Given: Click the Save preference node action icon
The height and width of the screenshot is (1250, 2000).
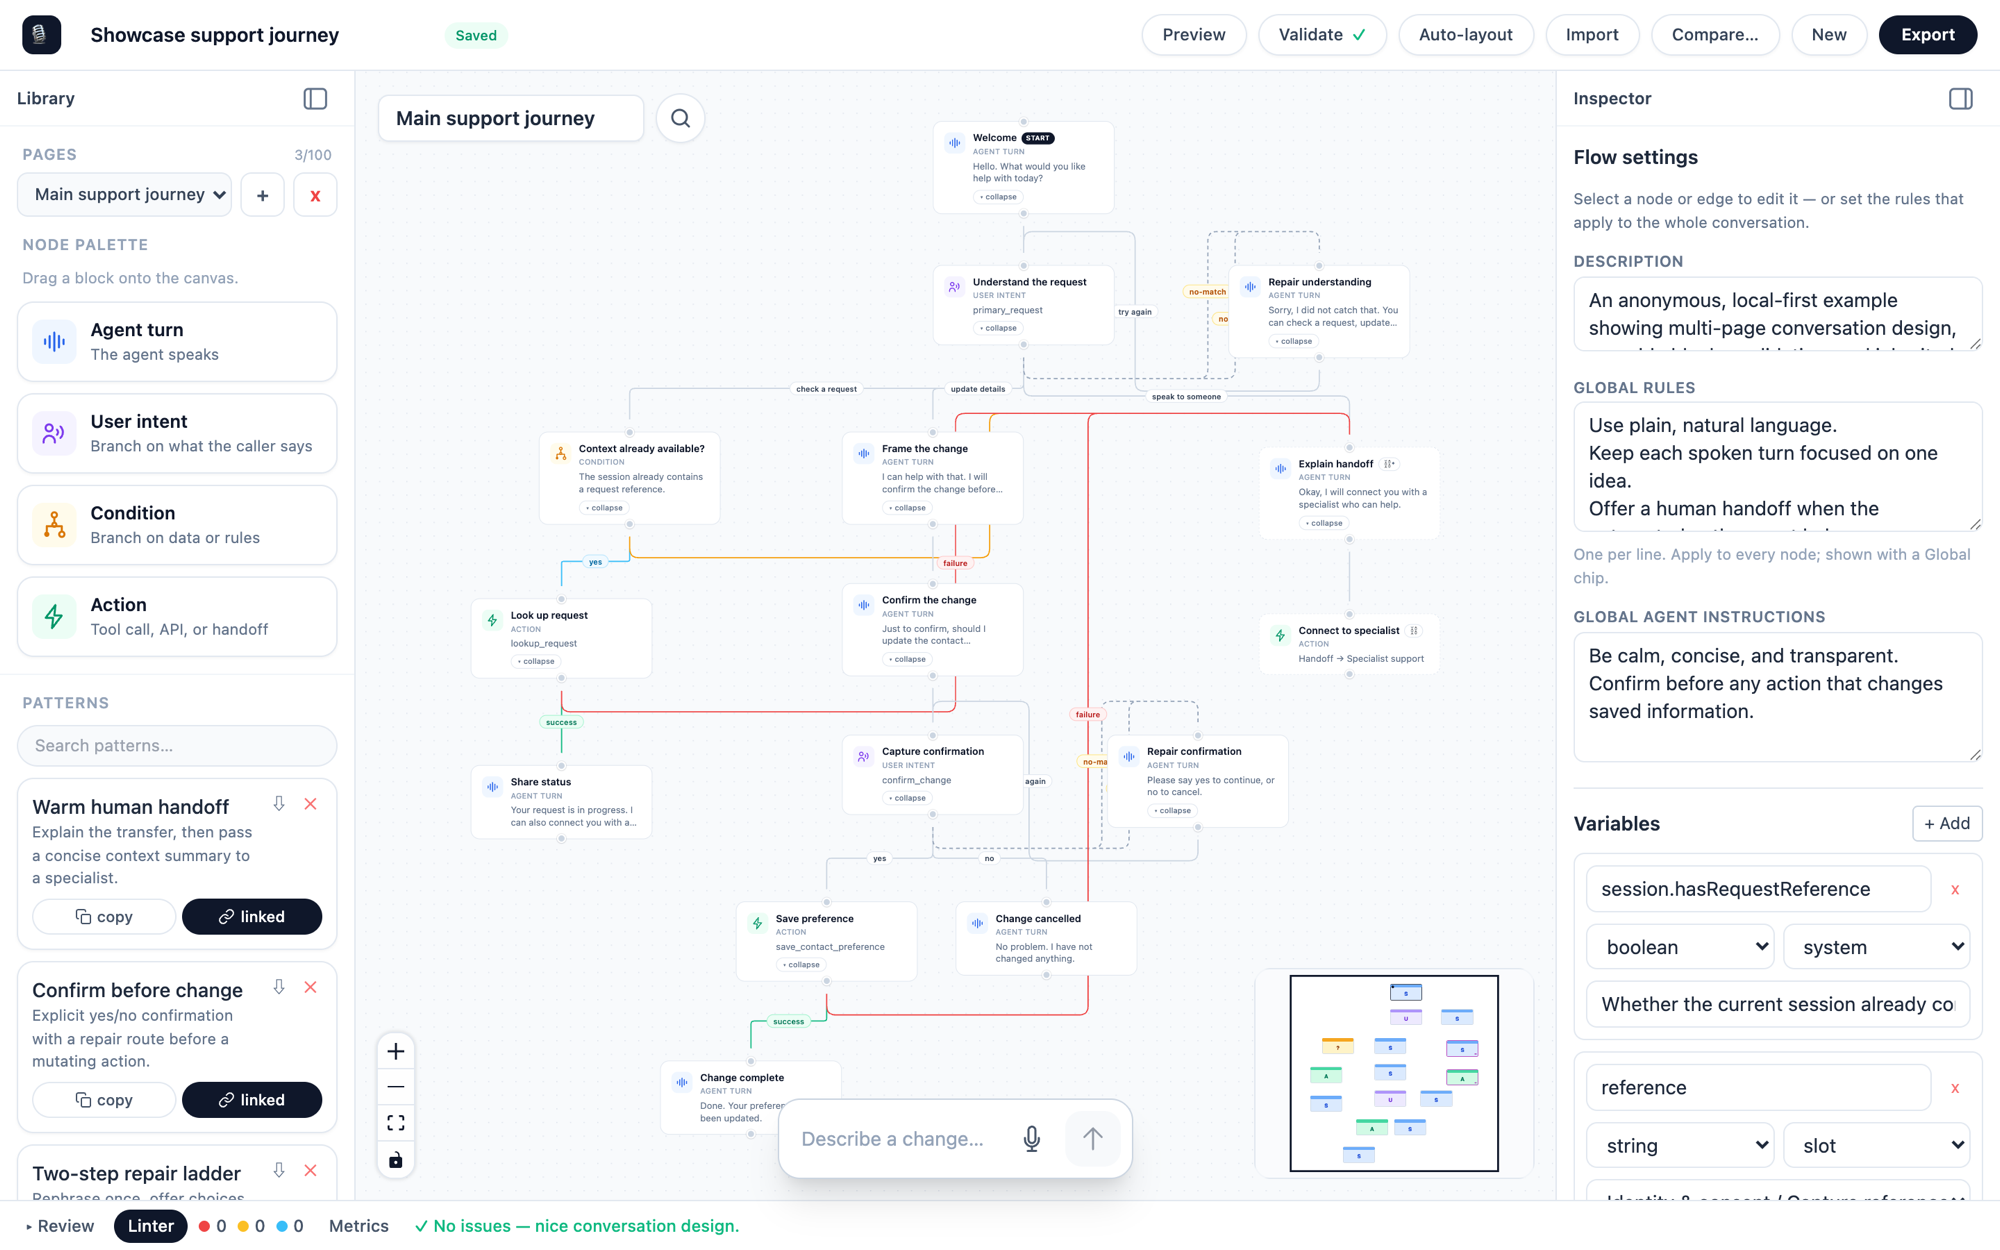Looking at the screenshot, I should 757,924.
